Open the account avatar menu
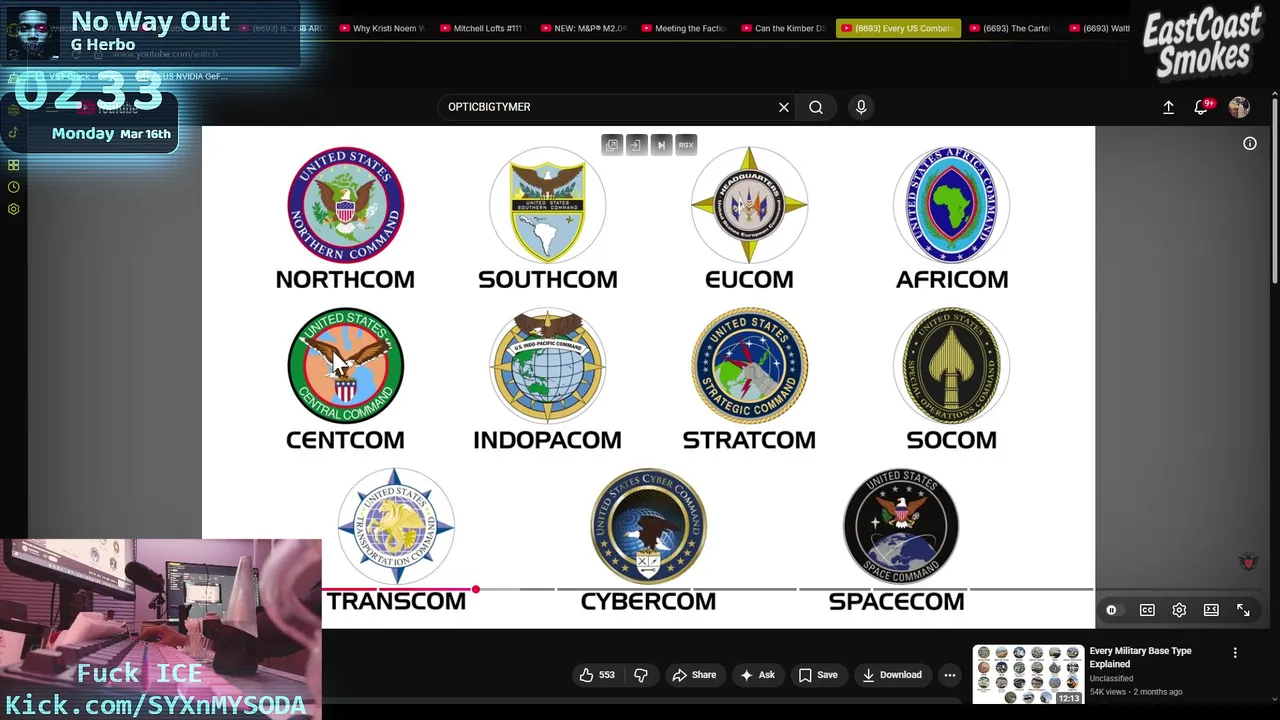Screen dimensions: 1280x720 click(x=1239, y=107)
